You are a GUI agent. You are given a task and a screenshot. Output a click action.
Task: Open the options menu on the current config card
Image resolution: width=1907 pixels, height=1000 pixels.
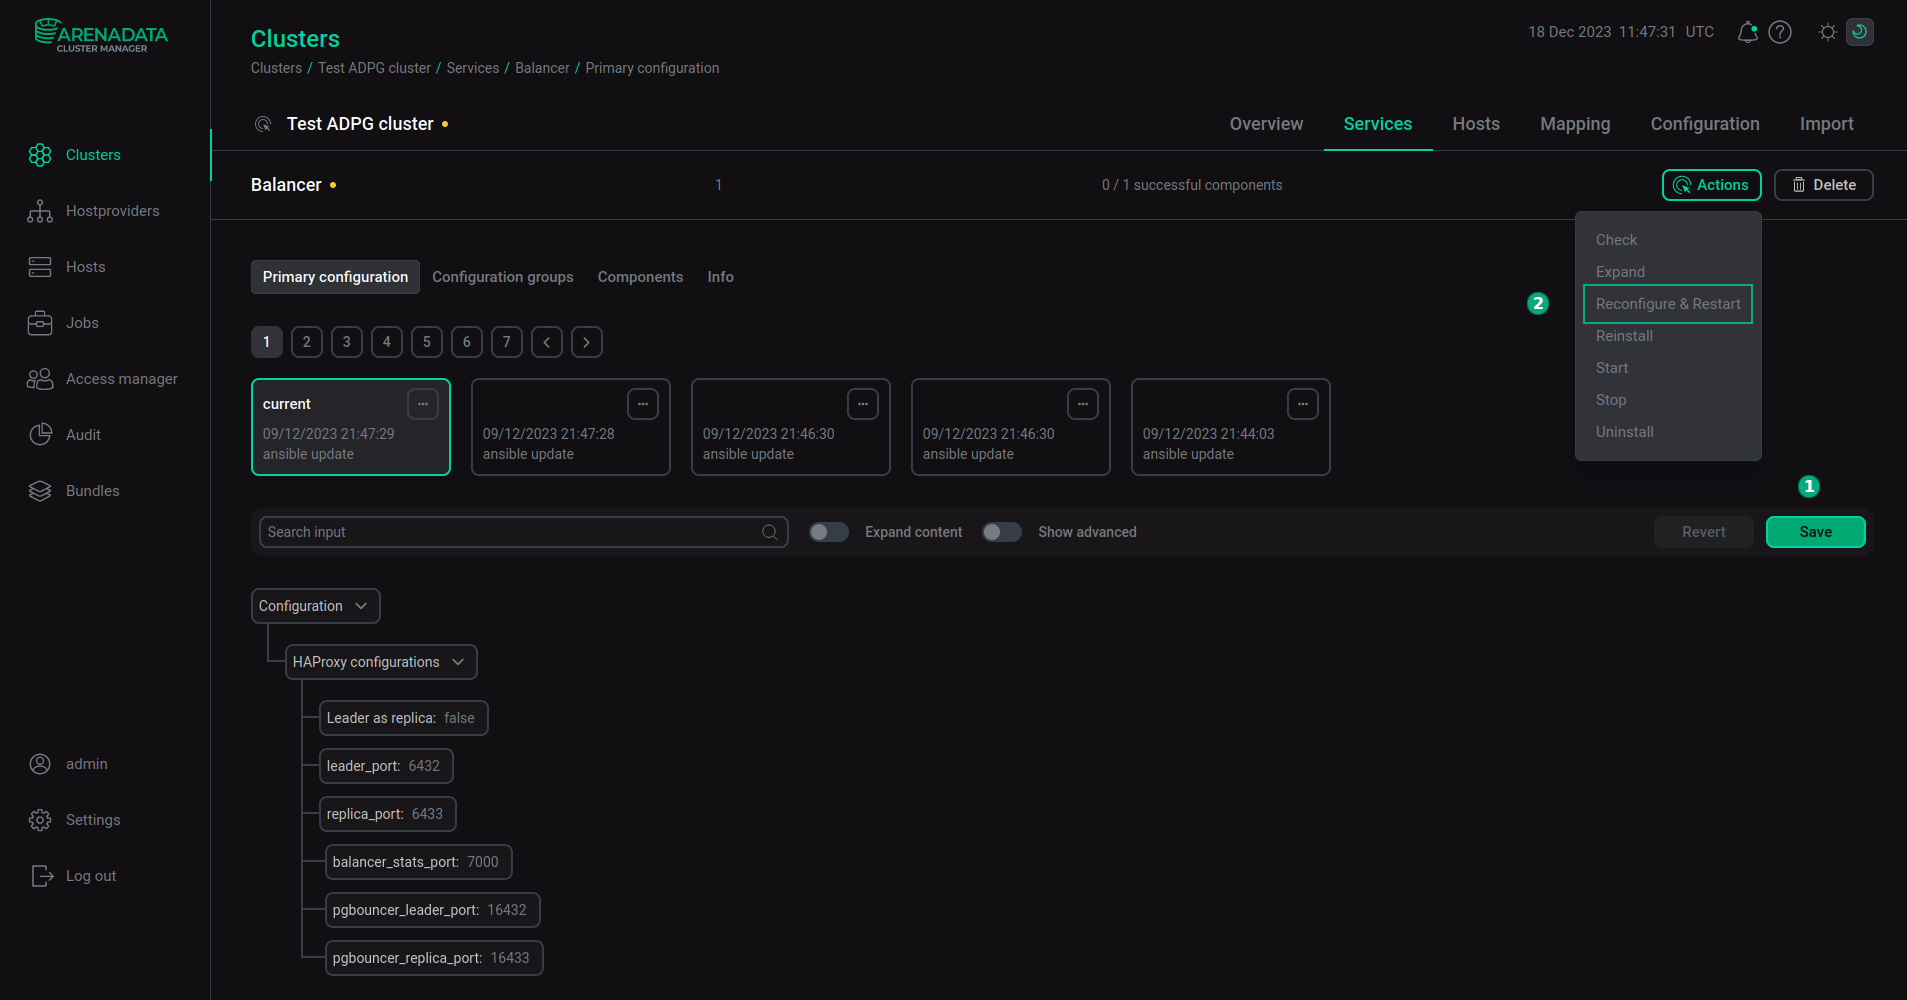click(423, 404)
